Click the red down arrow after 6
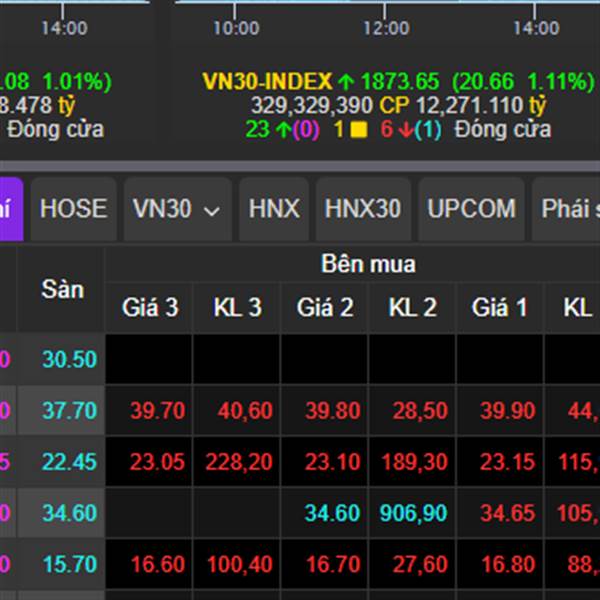 coord(406,130)
